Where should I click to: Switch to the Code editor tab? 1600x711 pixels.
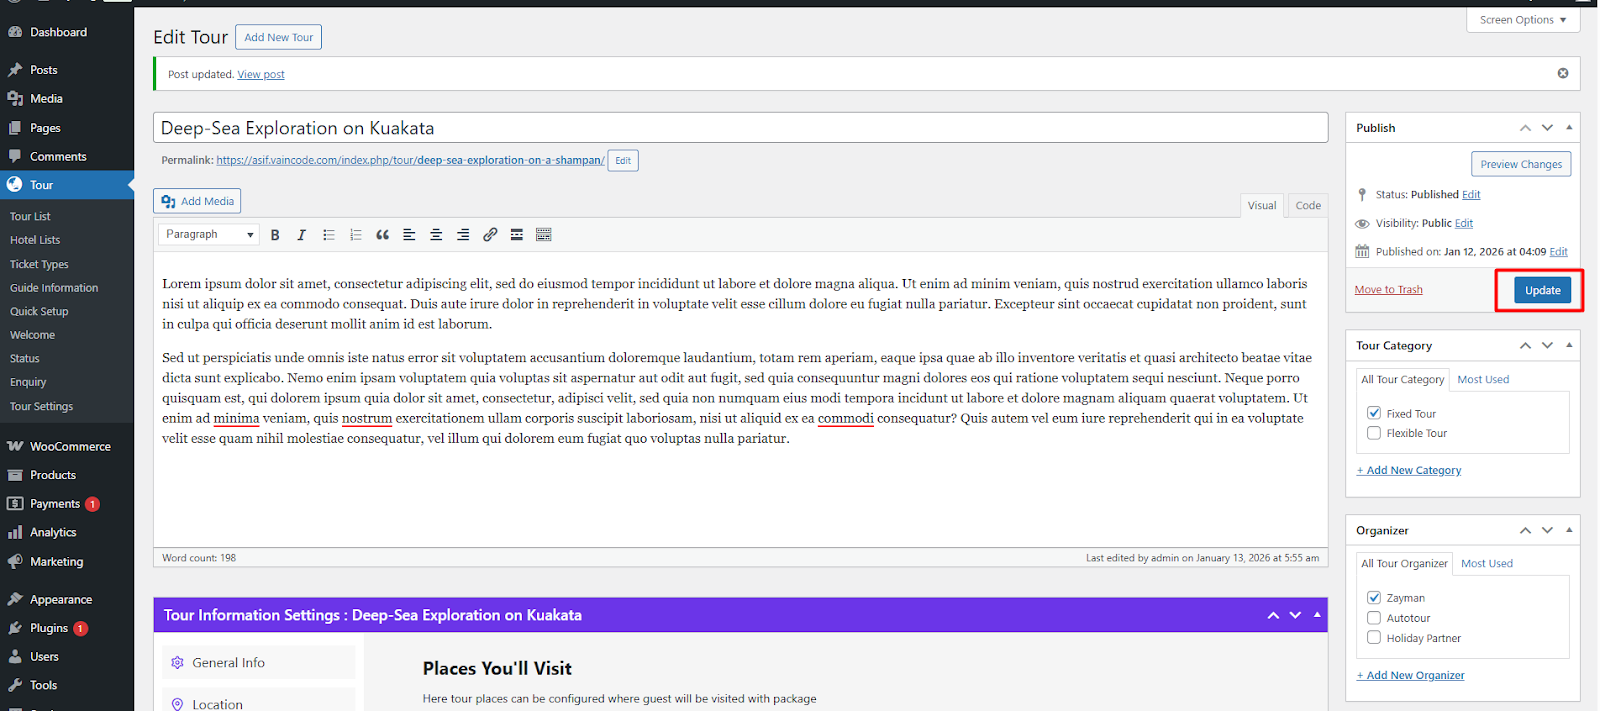pos(1308,205)
